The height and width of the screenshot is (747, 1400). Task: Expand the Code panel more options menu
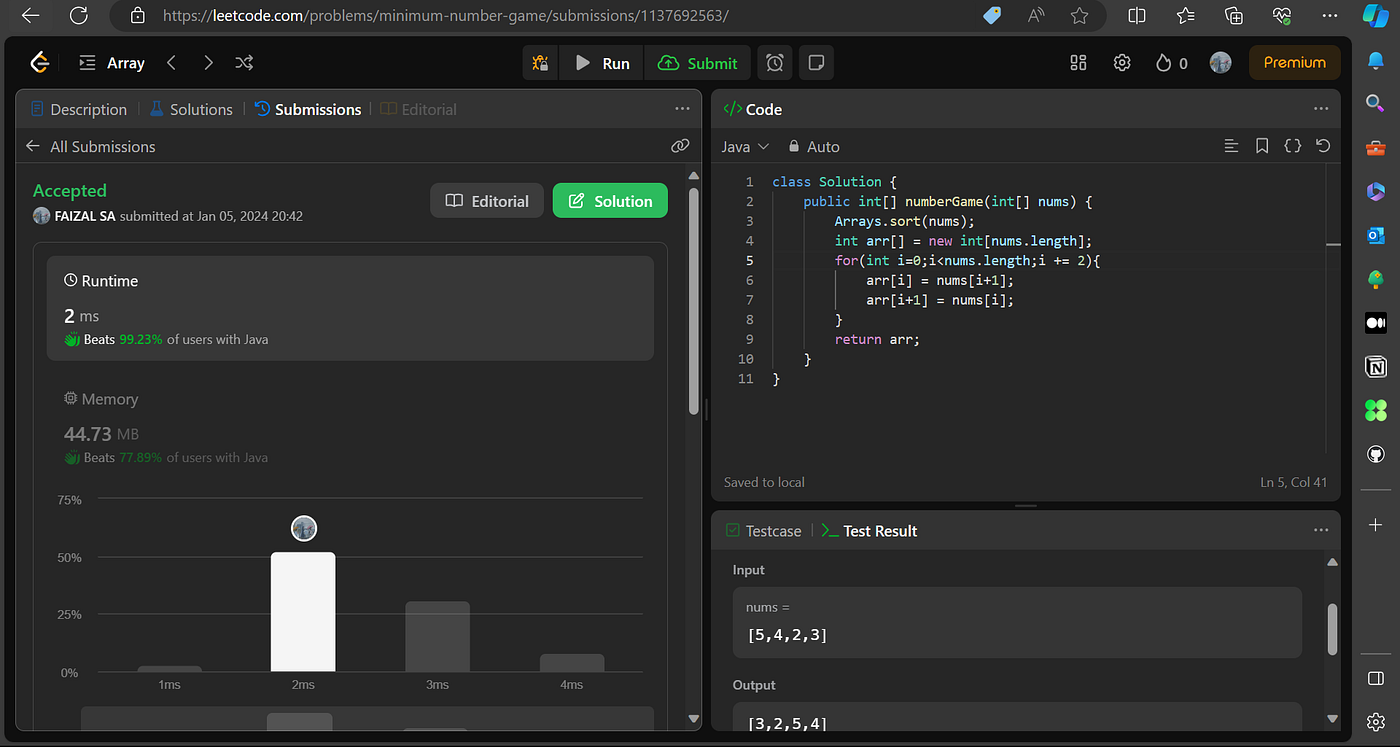click(x=1320, y=109)
